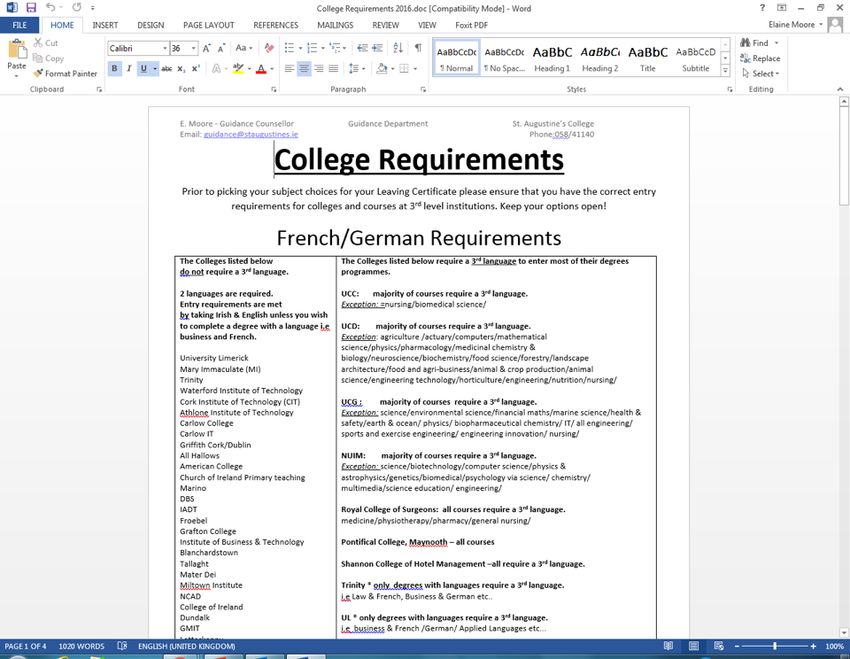Click the Undo arrow icon
Image resolution: width=850 pixels, height=659 pixels.
coord(50,8)
